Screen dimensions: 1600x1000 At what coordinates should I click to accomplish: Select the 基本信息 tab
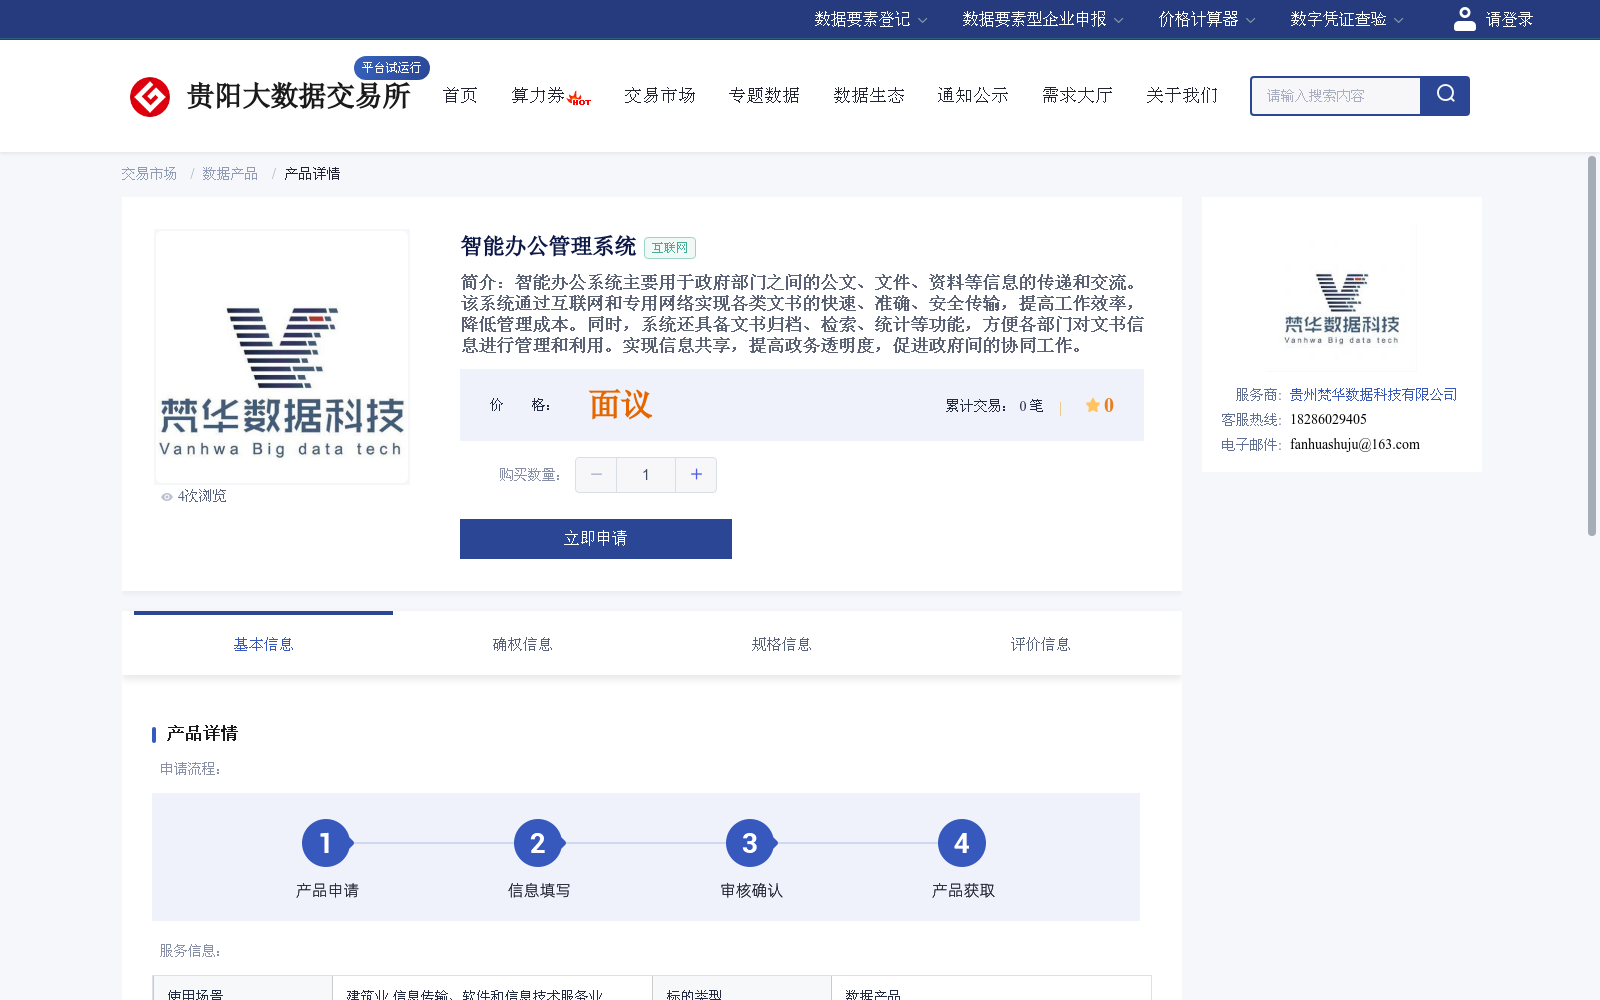(263, 644)
